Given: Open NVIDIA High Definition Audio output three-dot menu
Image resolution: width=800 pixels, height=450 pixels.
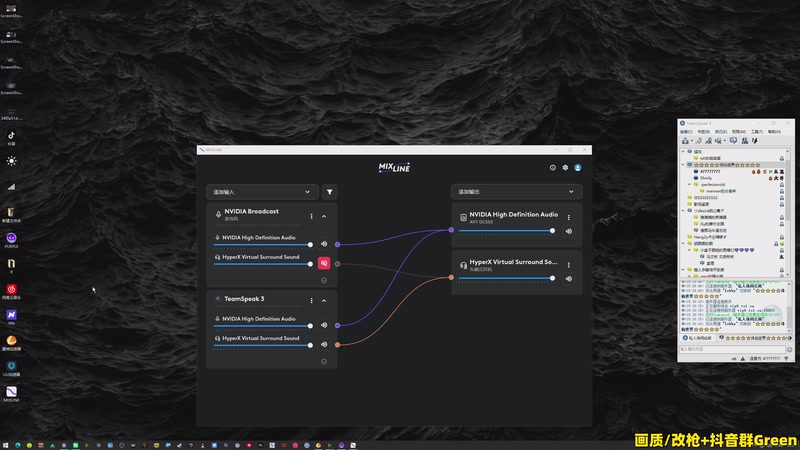Looking at the screenshot, I should pyautogui.click(x=569, y=217).
